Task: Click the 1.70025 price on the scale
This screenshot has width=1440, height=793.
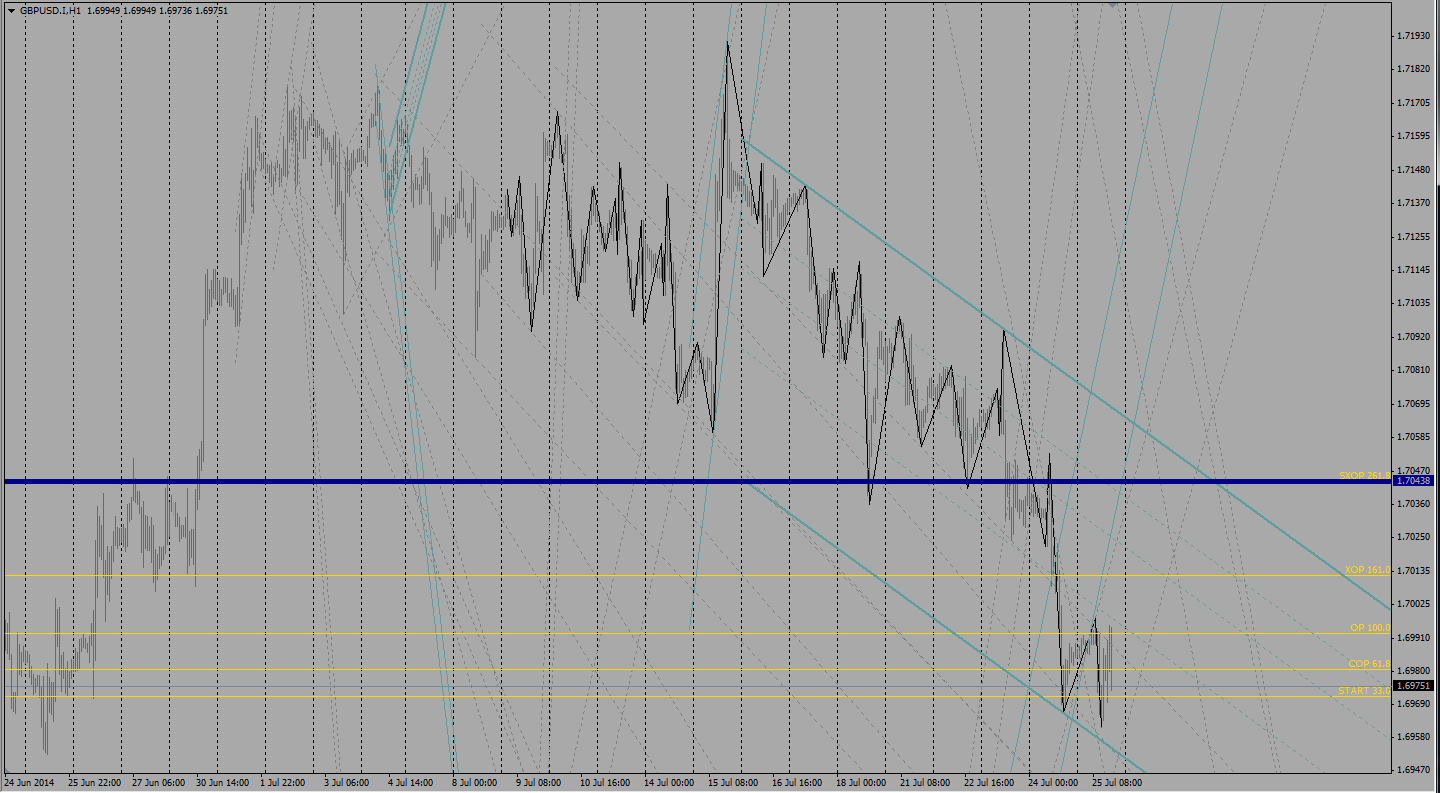Action: coord(1414,604)
